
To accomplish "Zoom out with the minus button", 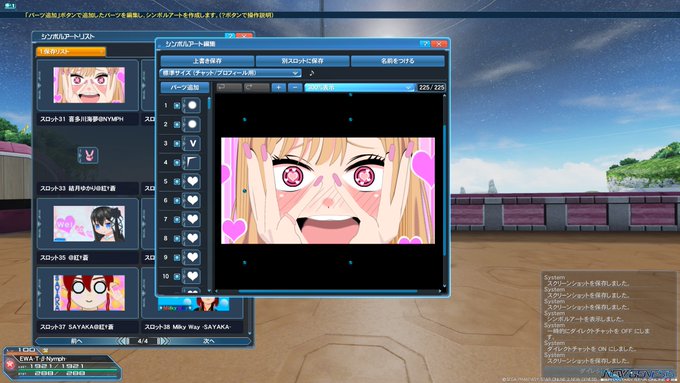I will [295, 88].
